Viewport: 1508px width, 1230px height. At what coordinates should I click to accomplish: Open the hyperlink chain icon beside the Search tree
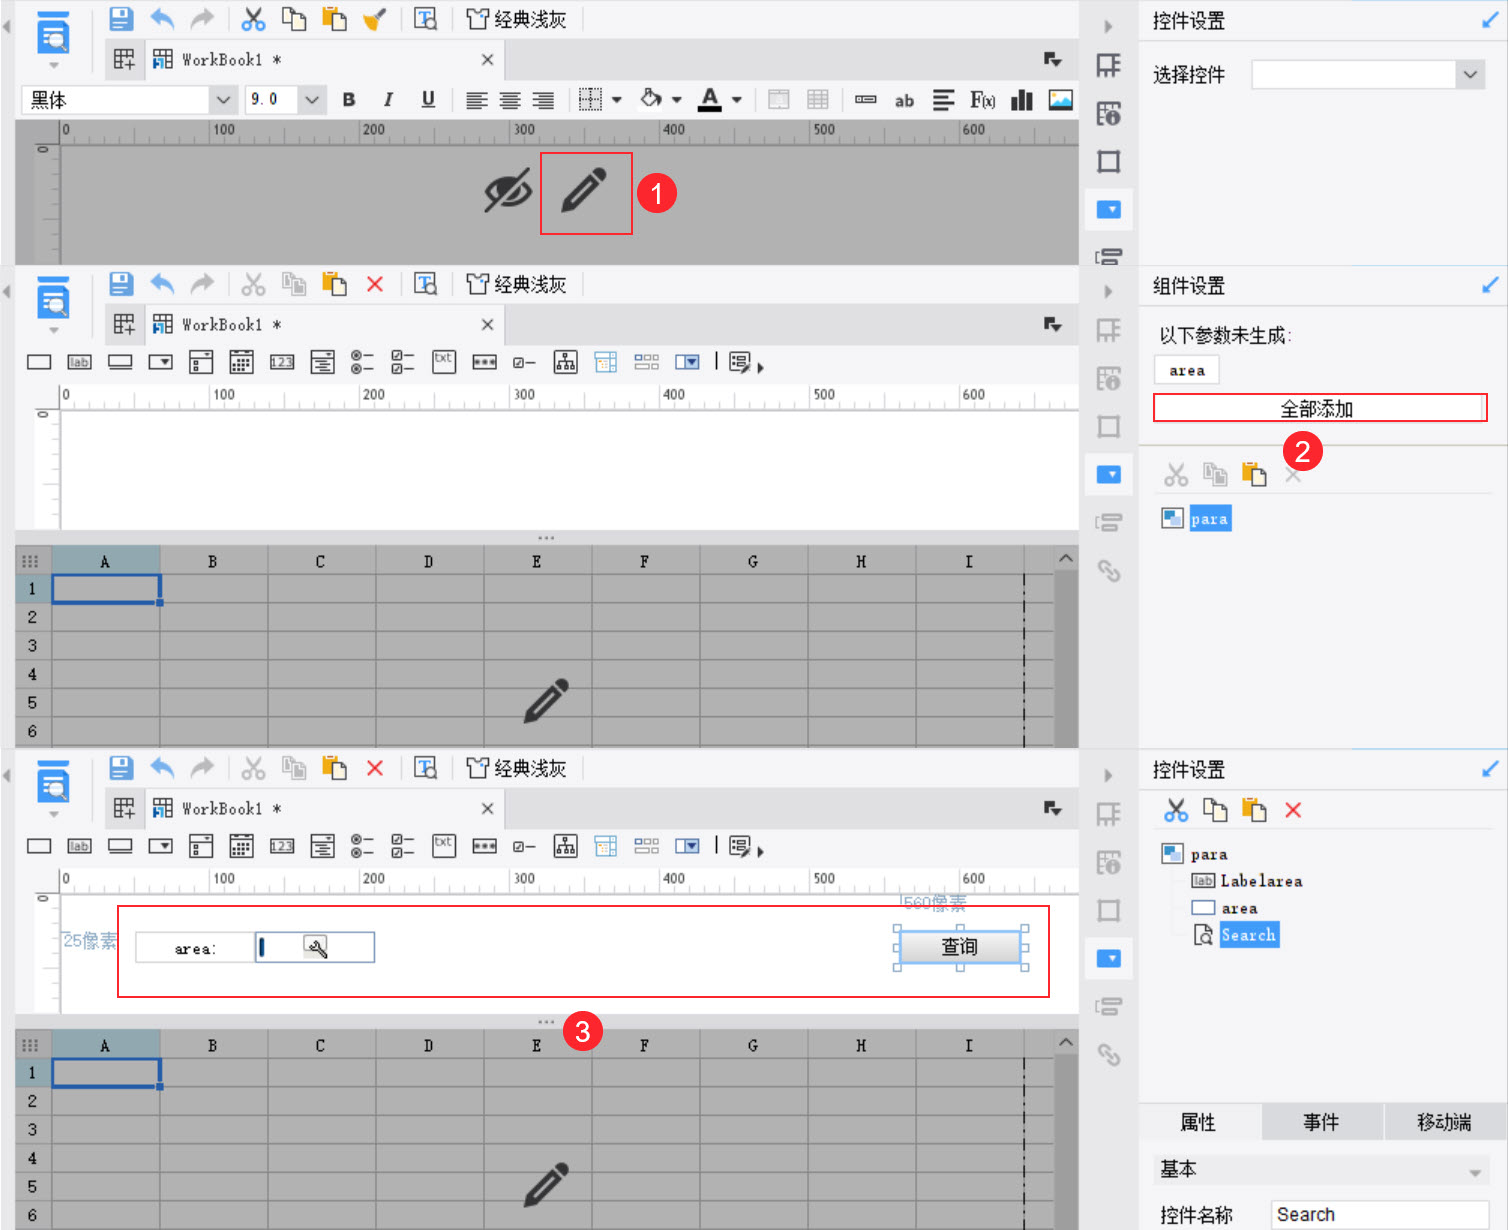1109,1055
